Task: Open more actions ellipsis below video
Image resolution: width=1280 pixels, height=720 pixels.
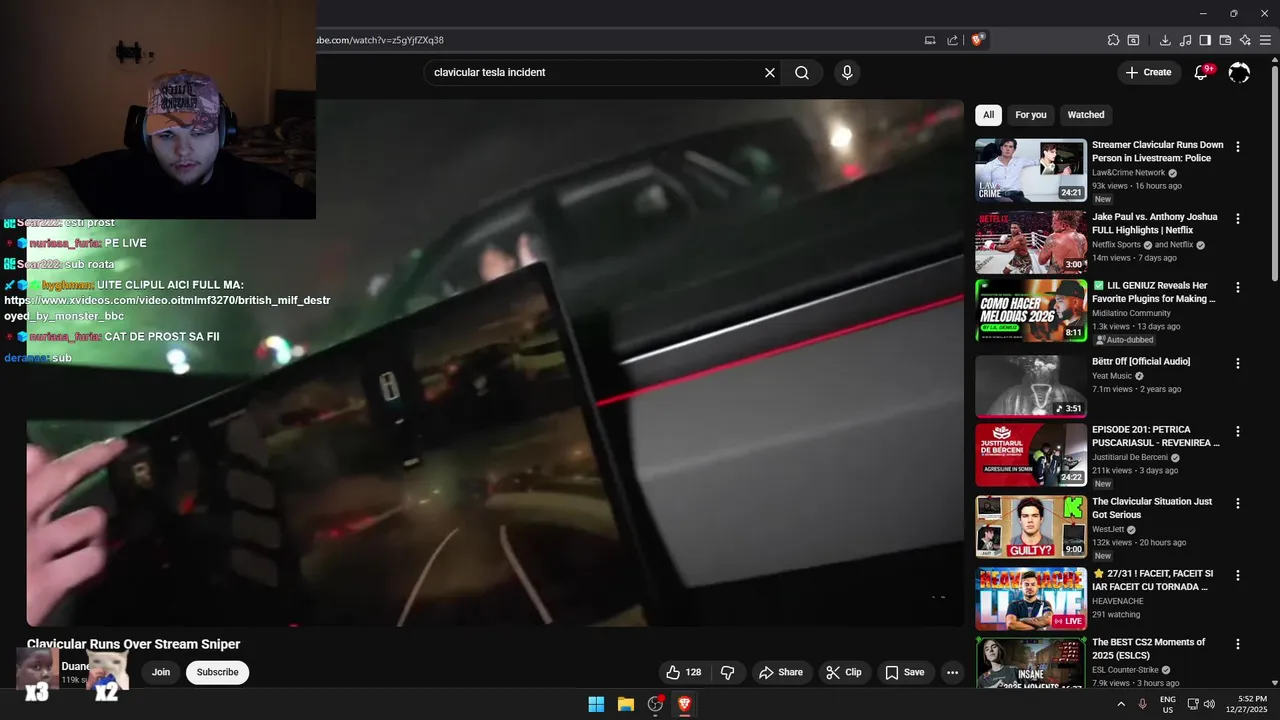Action: [952, 672]
